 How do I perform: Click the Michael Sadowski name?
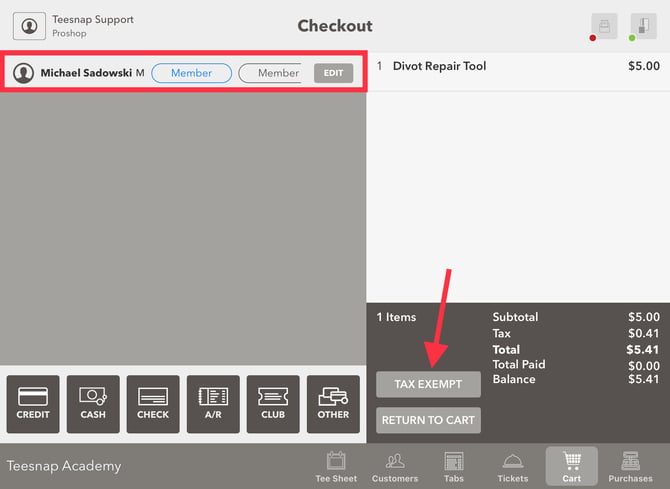(x=86, y=73)
